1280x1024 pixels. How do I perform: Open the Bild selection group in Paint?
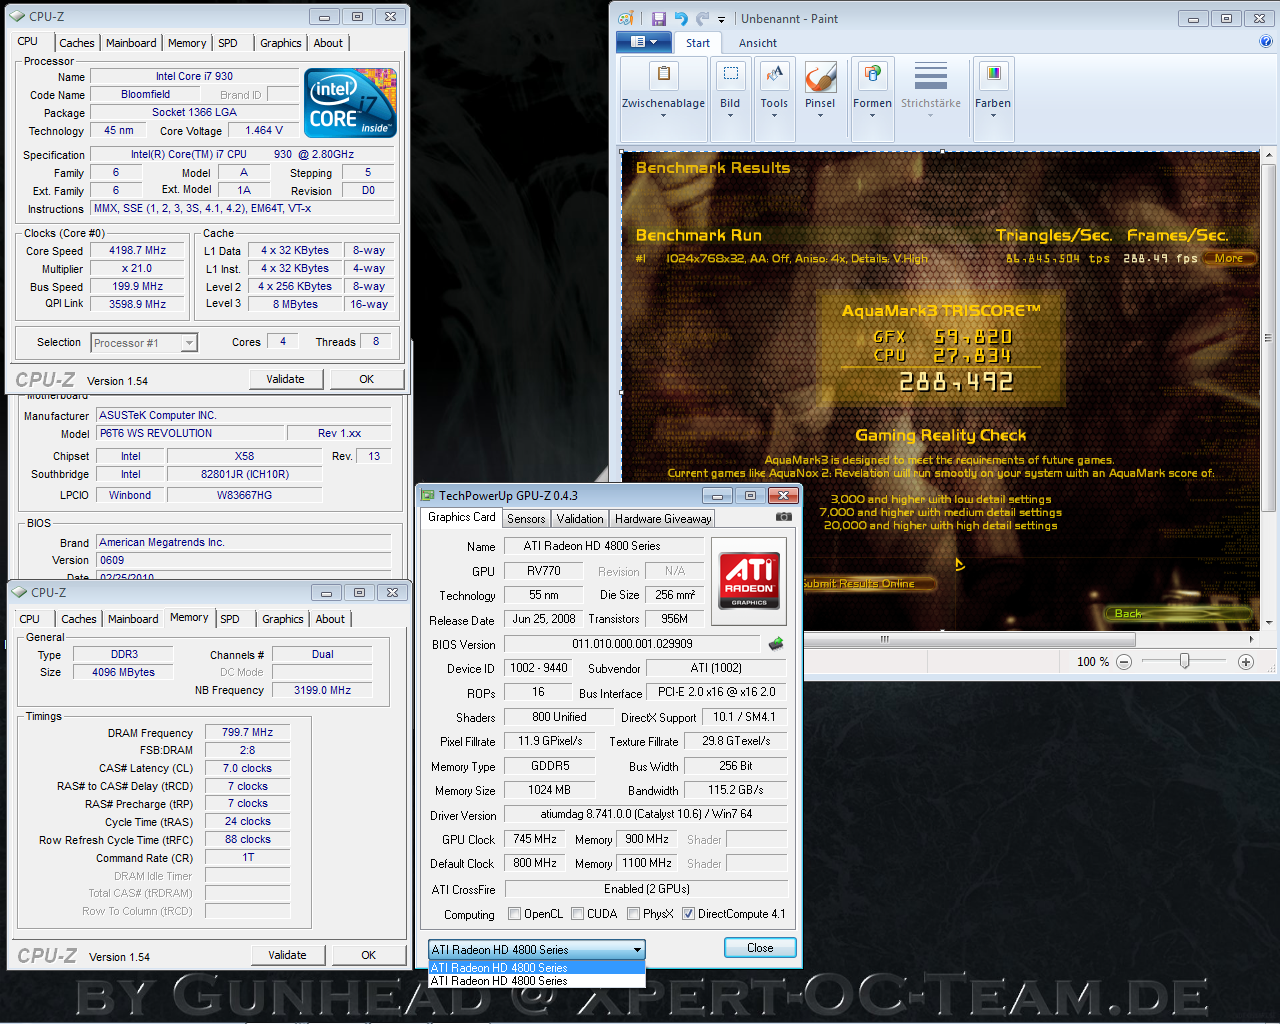point(730,99)
